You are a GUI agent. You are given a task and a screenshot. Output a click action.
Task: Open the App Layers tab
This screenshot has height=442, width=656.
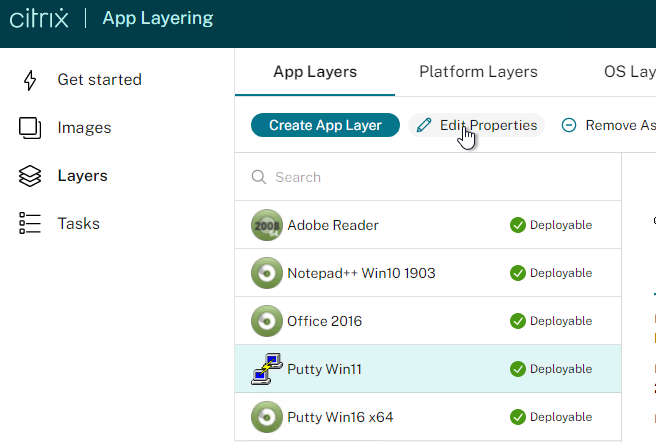pyautogui.click(x=315, y=72)
